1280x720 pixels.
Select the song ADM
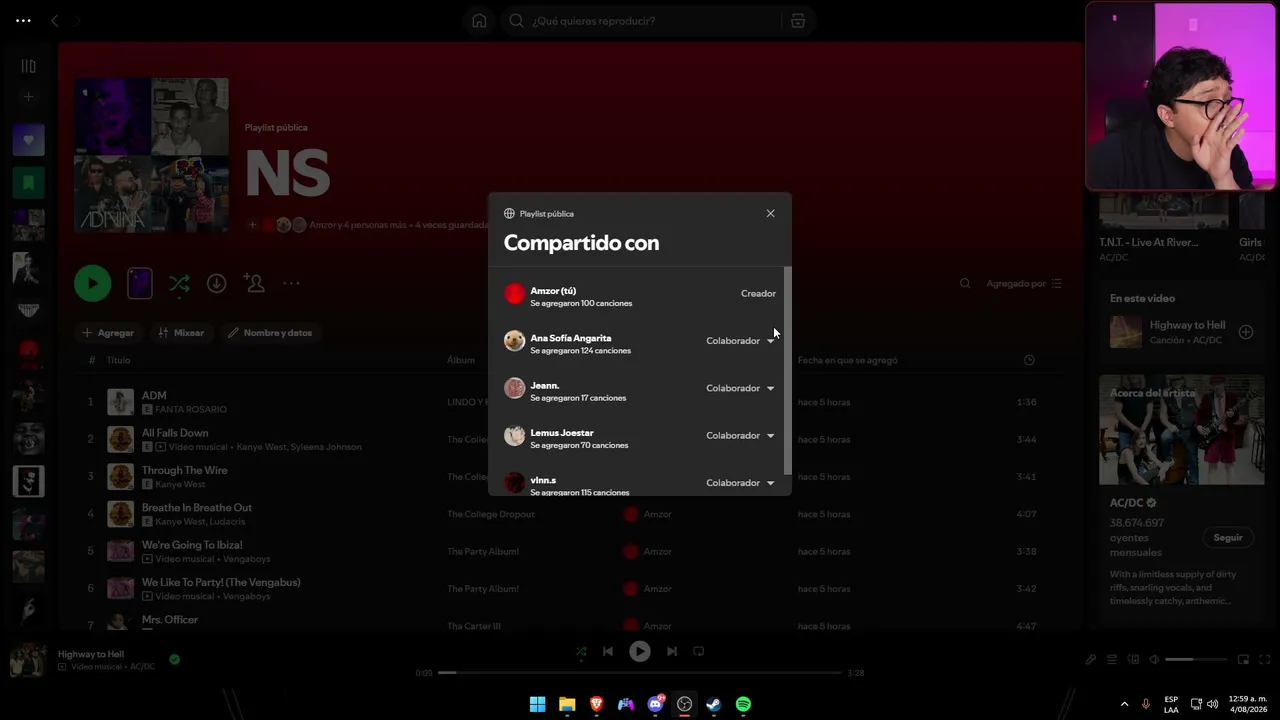(x=154, y=396)
